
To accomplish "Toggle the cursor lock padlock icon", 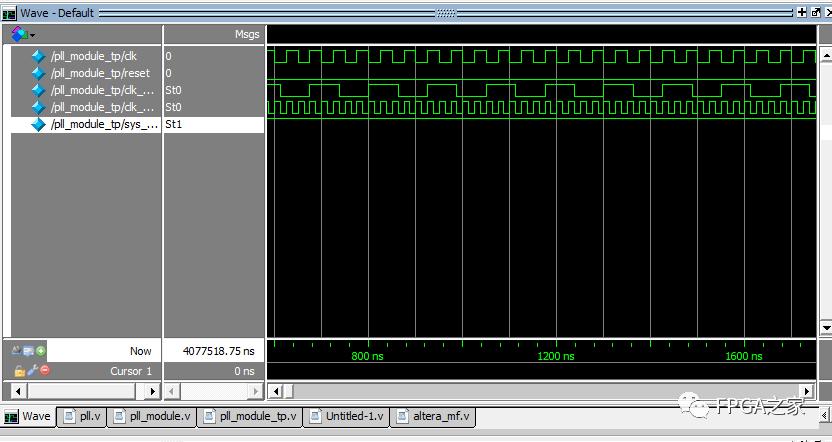I will (x=19, y=370).
